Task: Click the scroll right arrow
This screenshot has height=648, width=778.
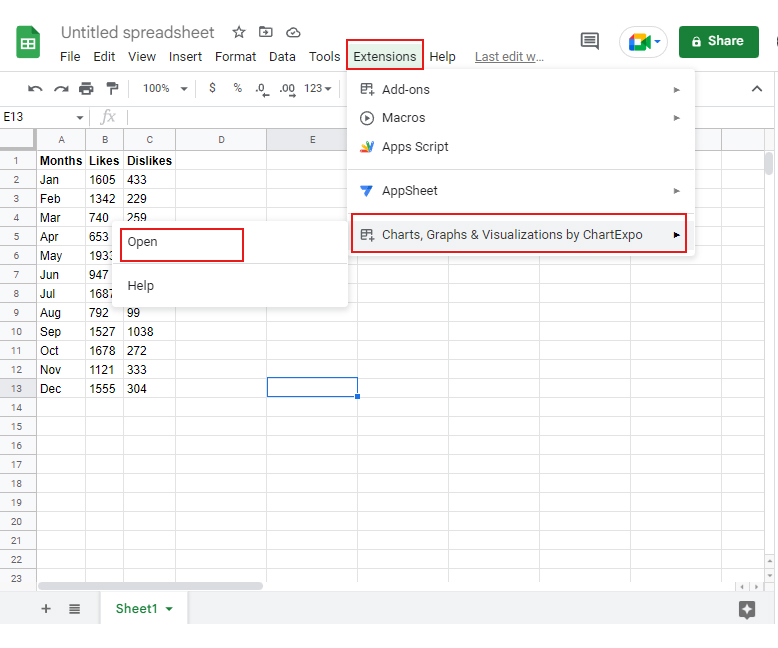Action: [x=756, y=586]
